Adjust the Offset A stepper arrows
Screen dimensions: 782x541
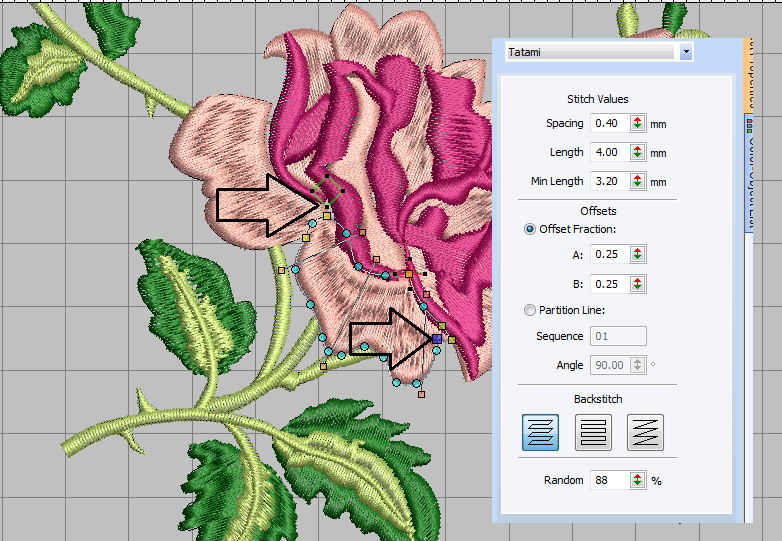coord(637,254)
